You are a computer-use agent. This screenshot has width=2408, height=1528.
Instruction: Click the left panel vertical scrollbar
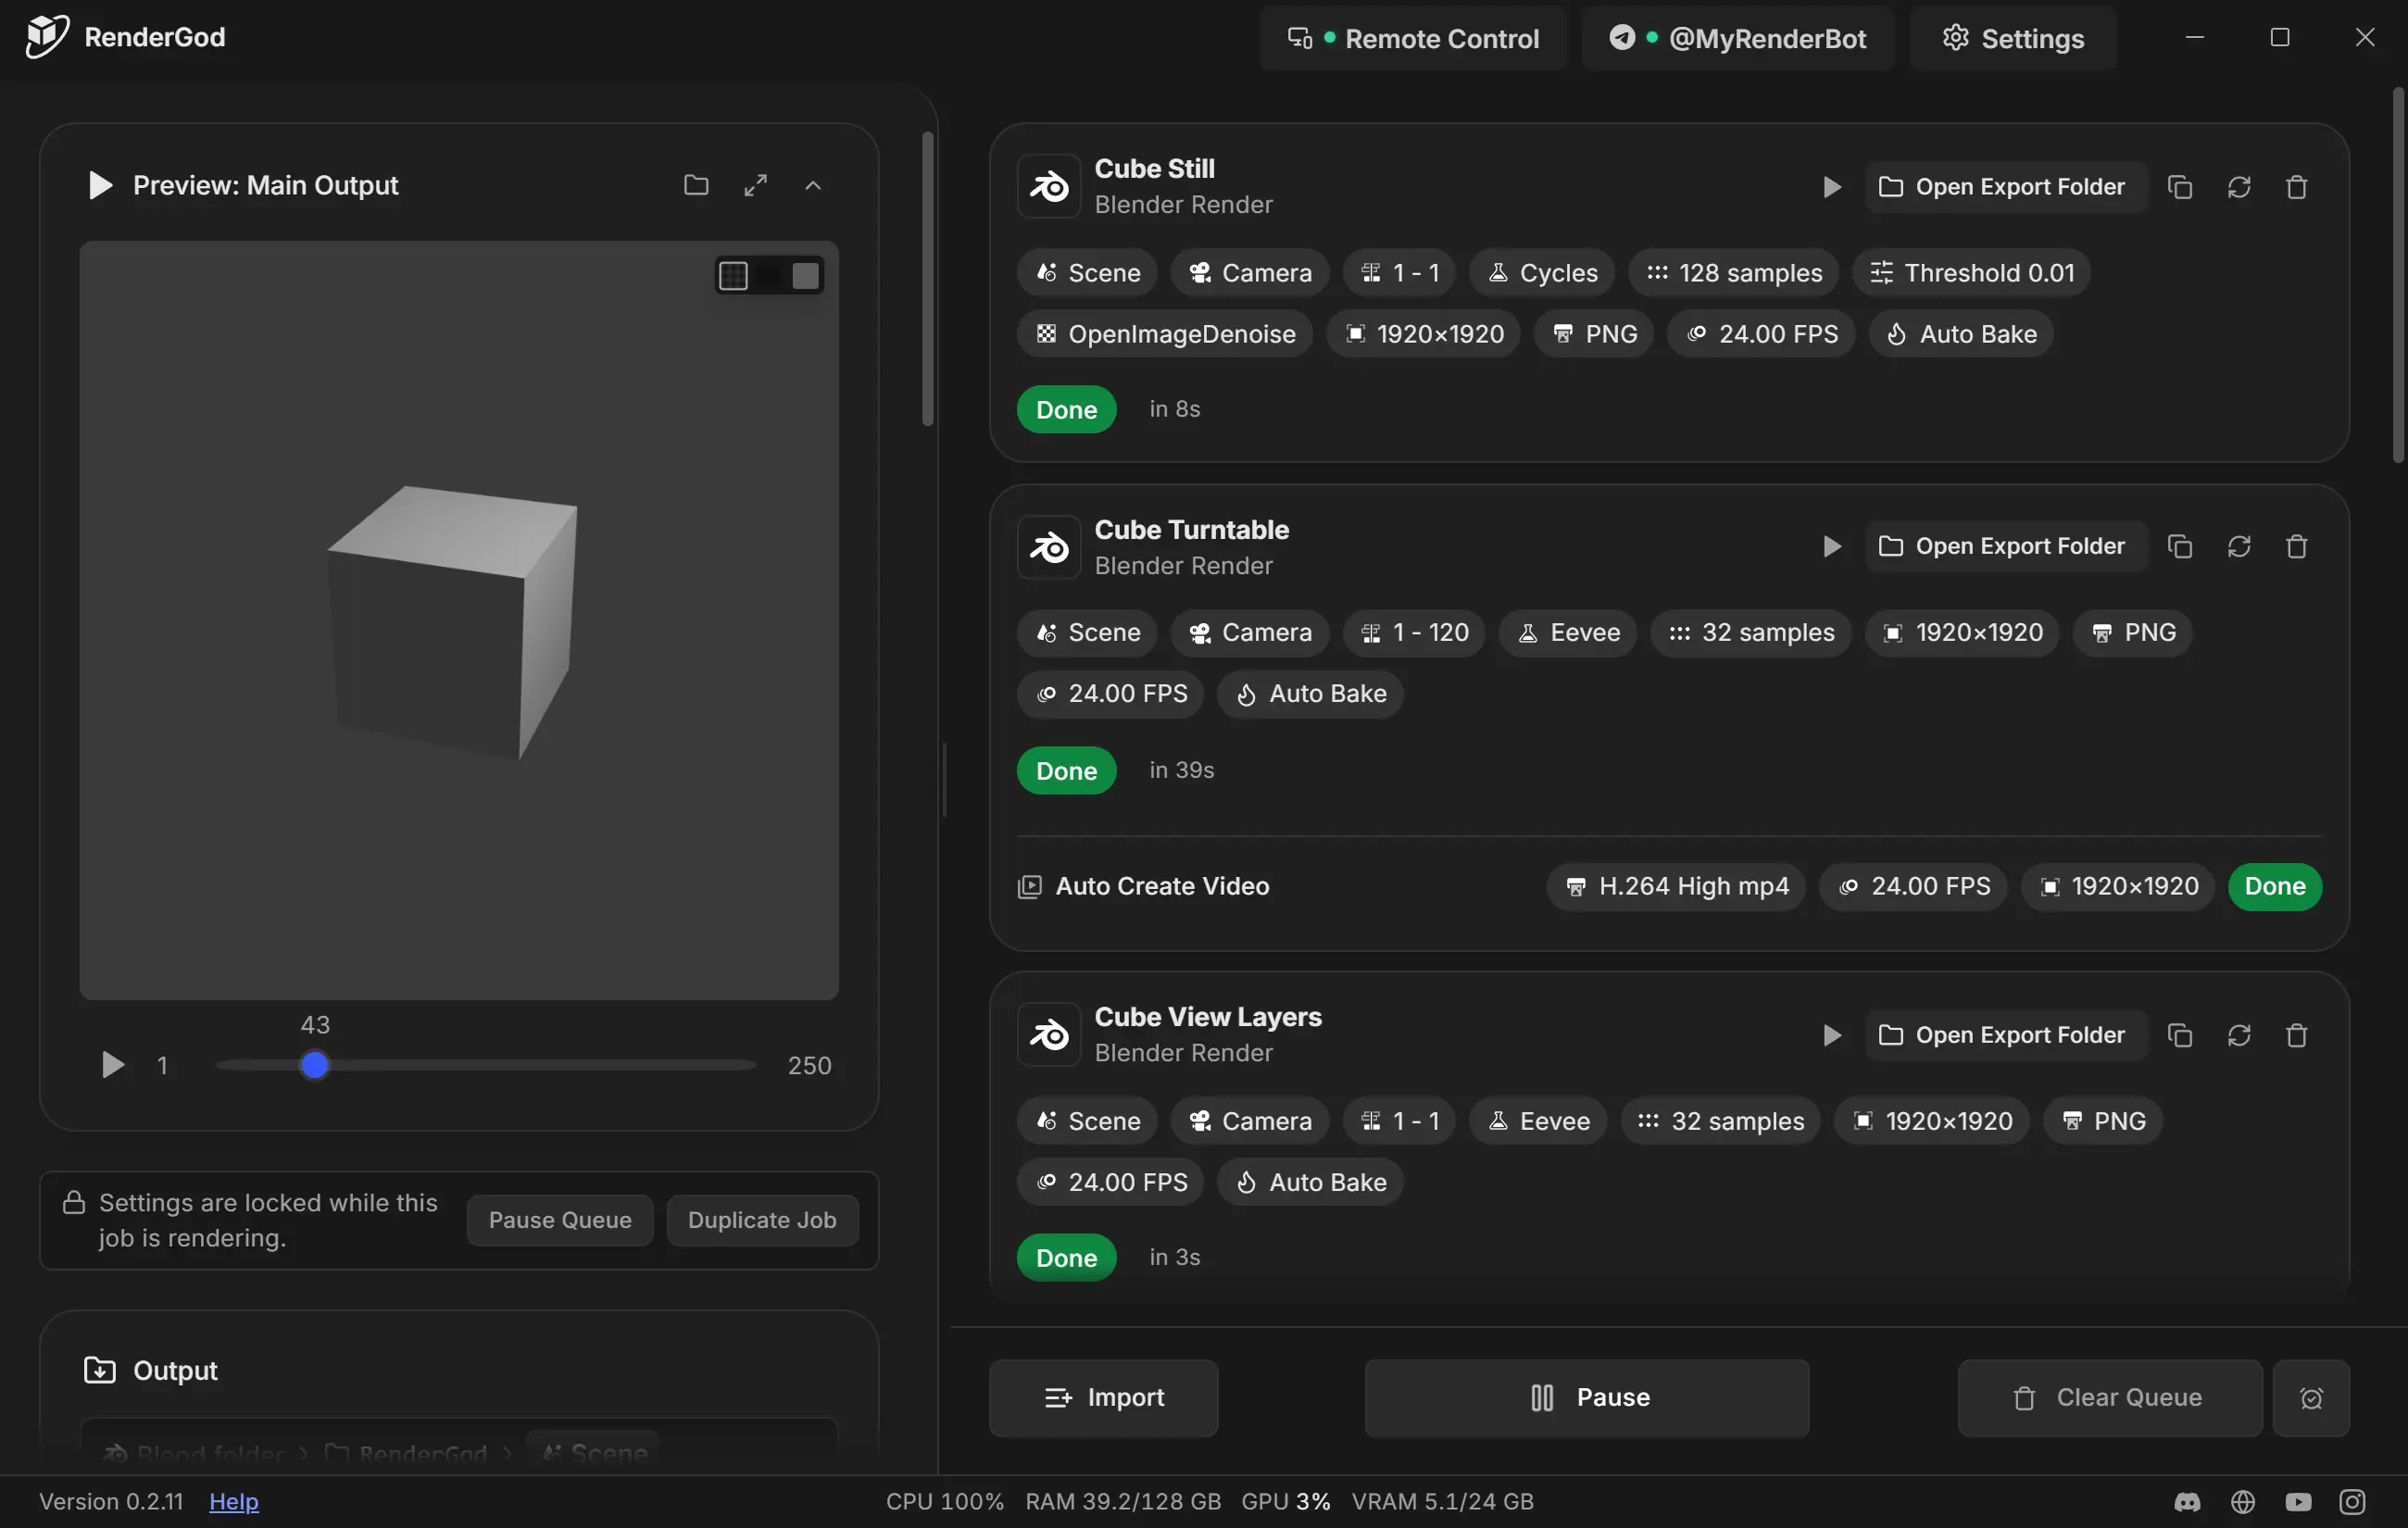coord(927,279)
